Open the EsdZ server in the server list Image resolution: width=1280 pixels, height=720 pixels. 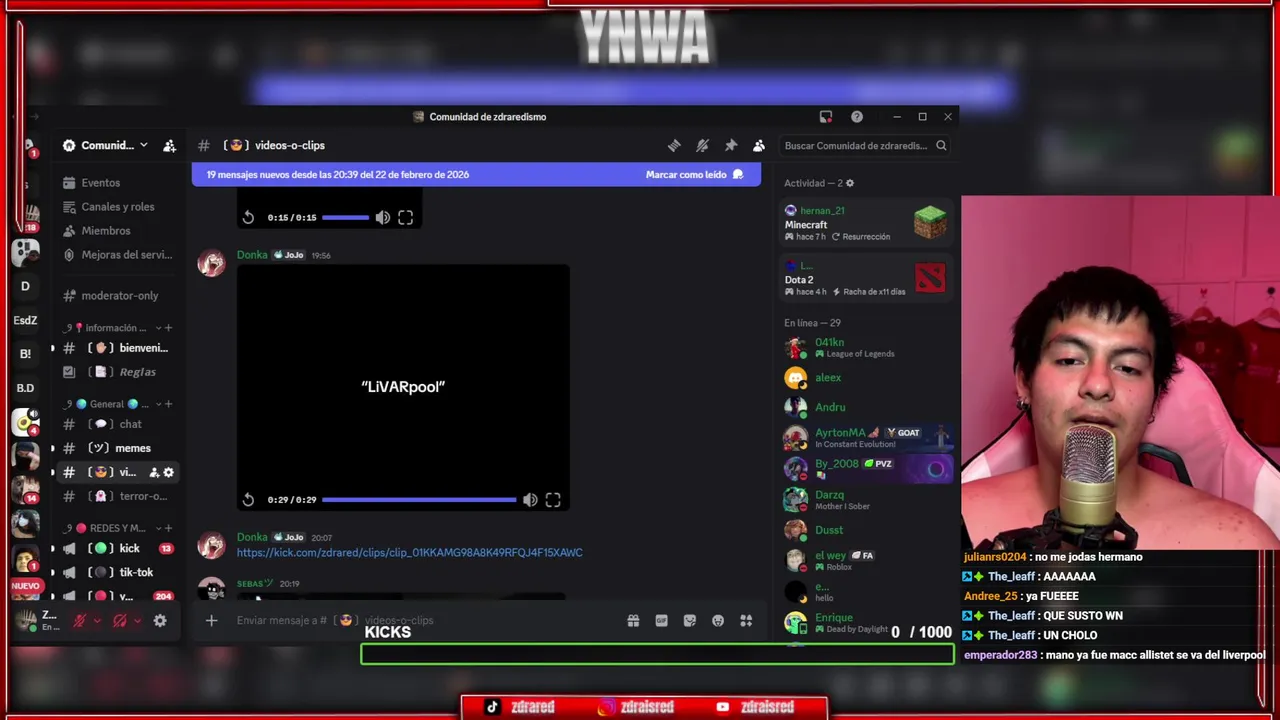click(x=25, y=321)
